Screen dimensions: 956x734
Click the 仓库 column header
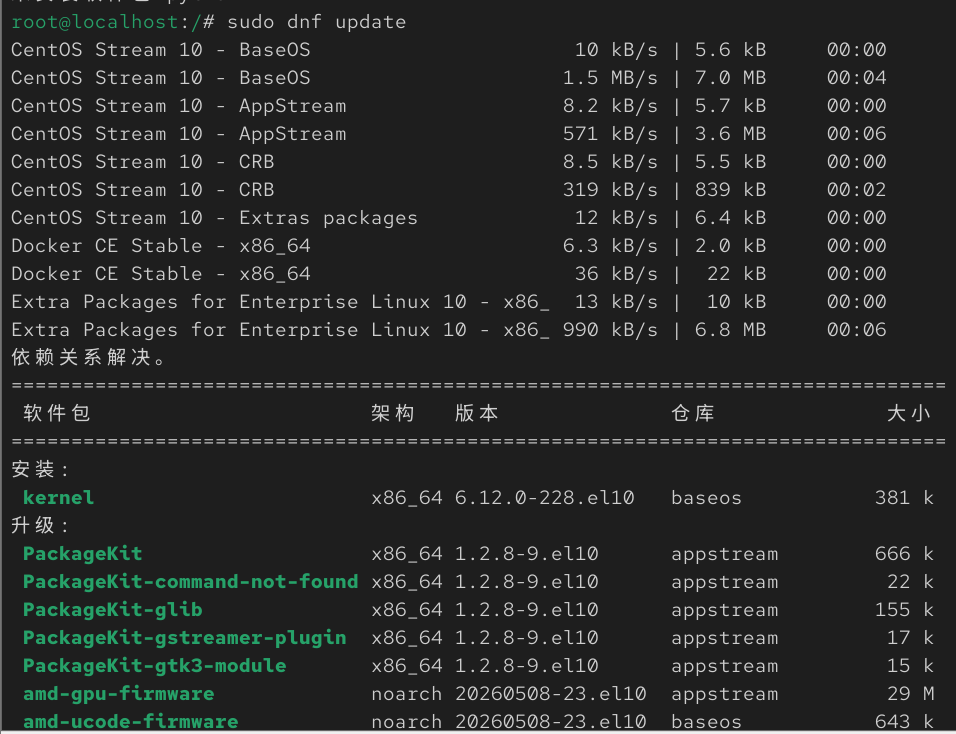[x=693, y=413]
